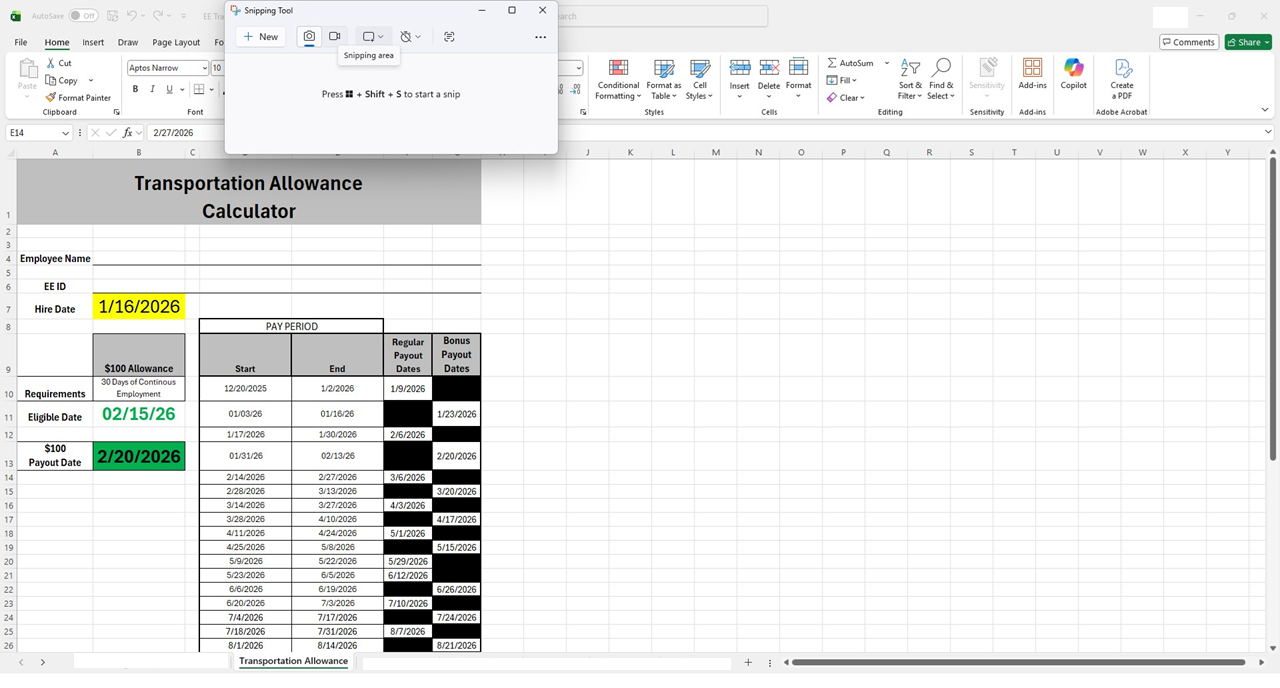
Task: Launch Copilot from the ribbon
Action: [1074, 74]
